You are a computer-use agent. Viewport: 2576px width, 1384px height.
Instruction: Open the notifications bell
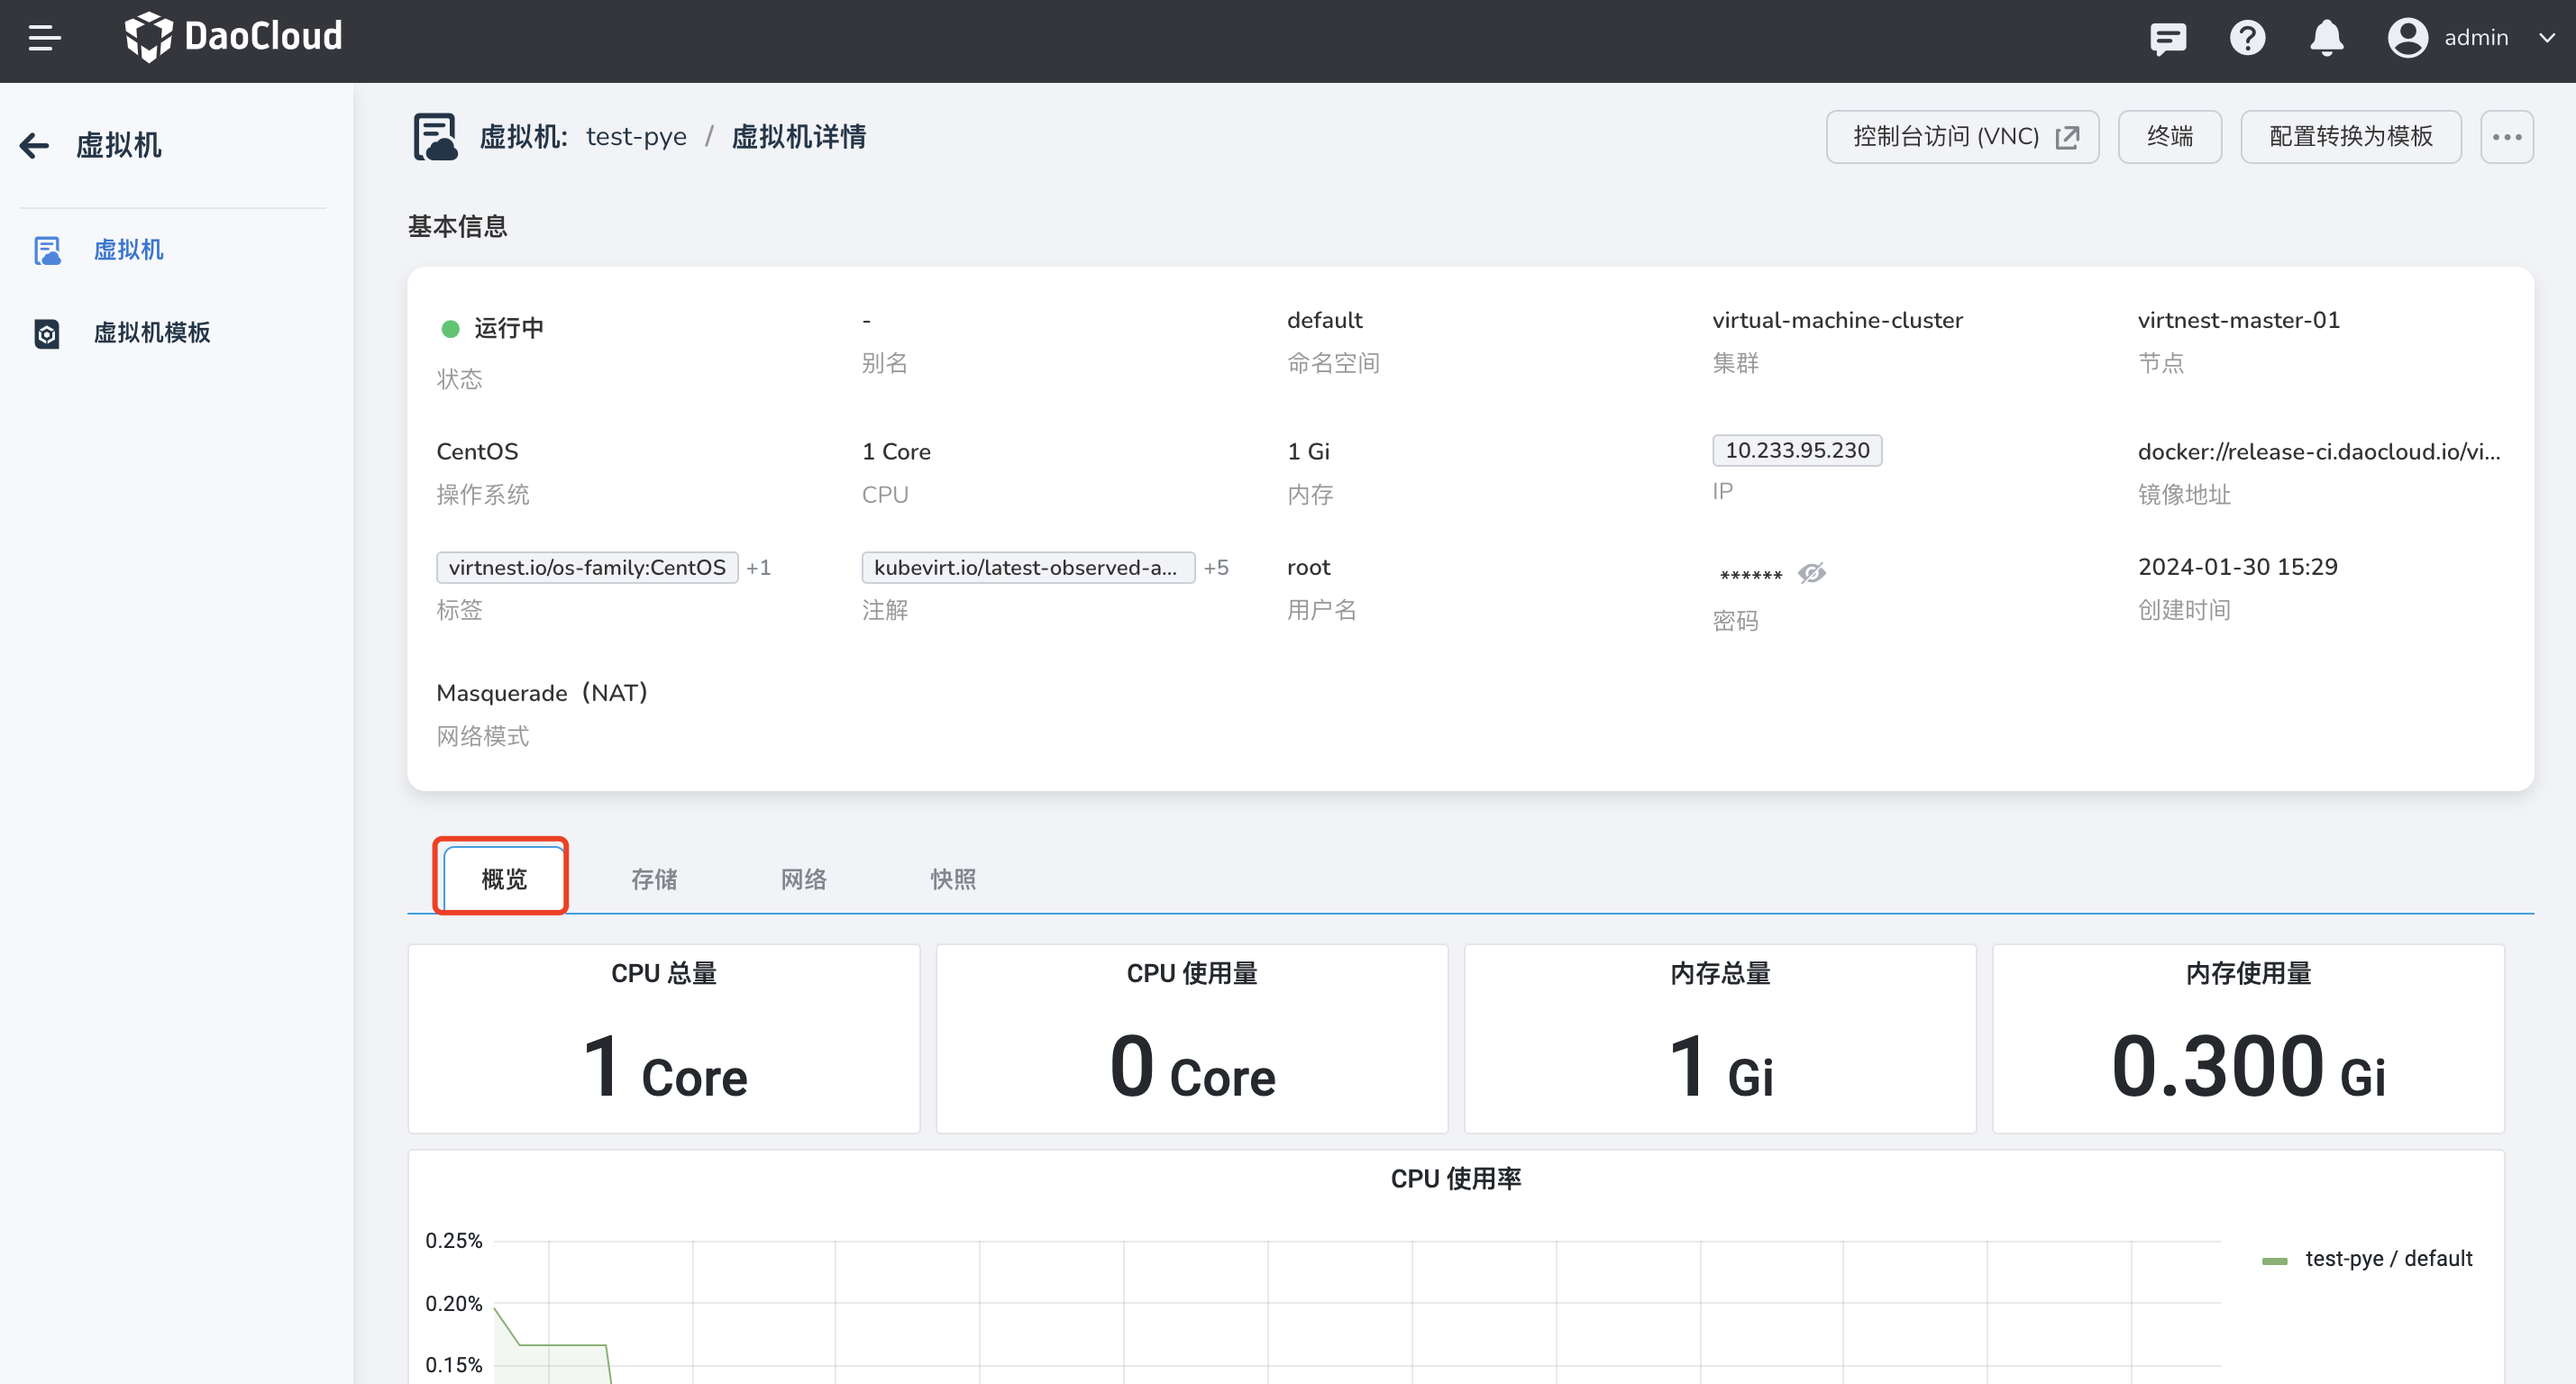(2326, 38)
